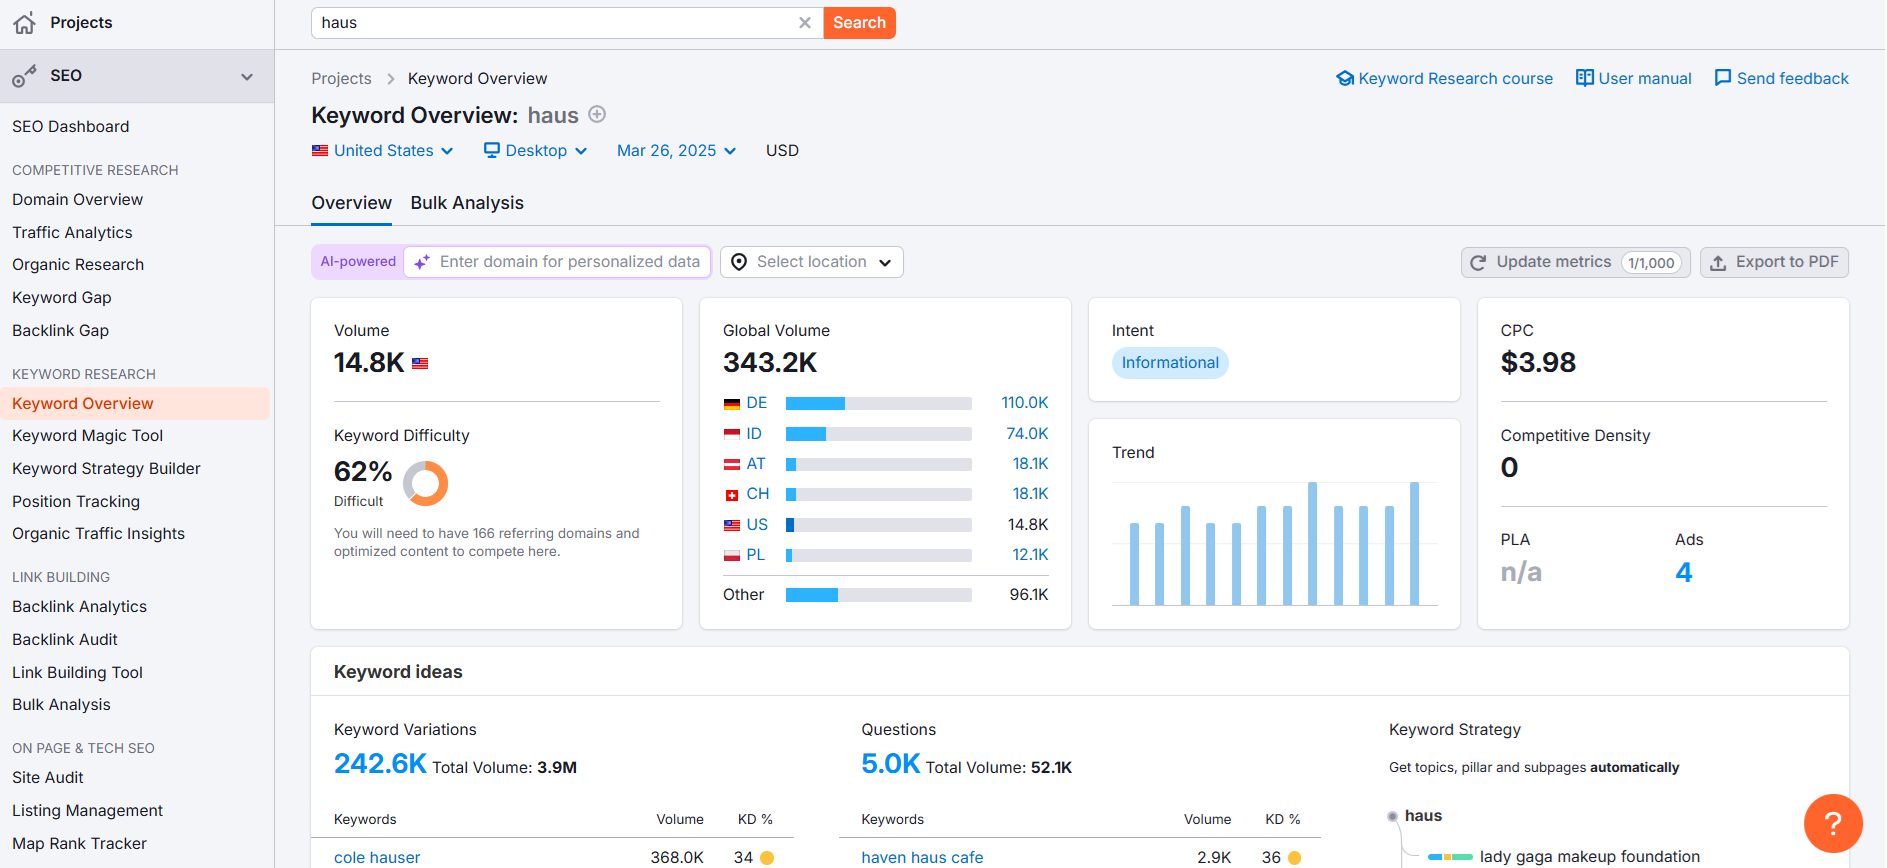The image size is (1887, 868).
Task: Click the plus icon beside haus keyword
Action: 597,115
